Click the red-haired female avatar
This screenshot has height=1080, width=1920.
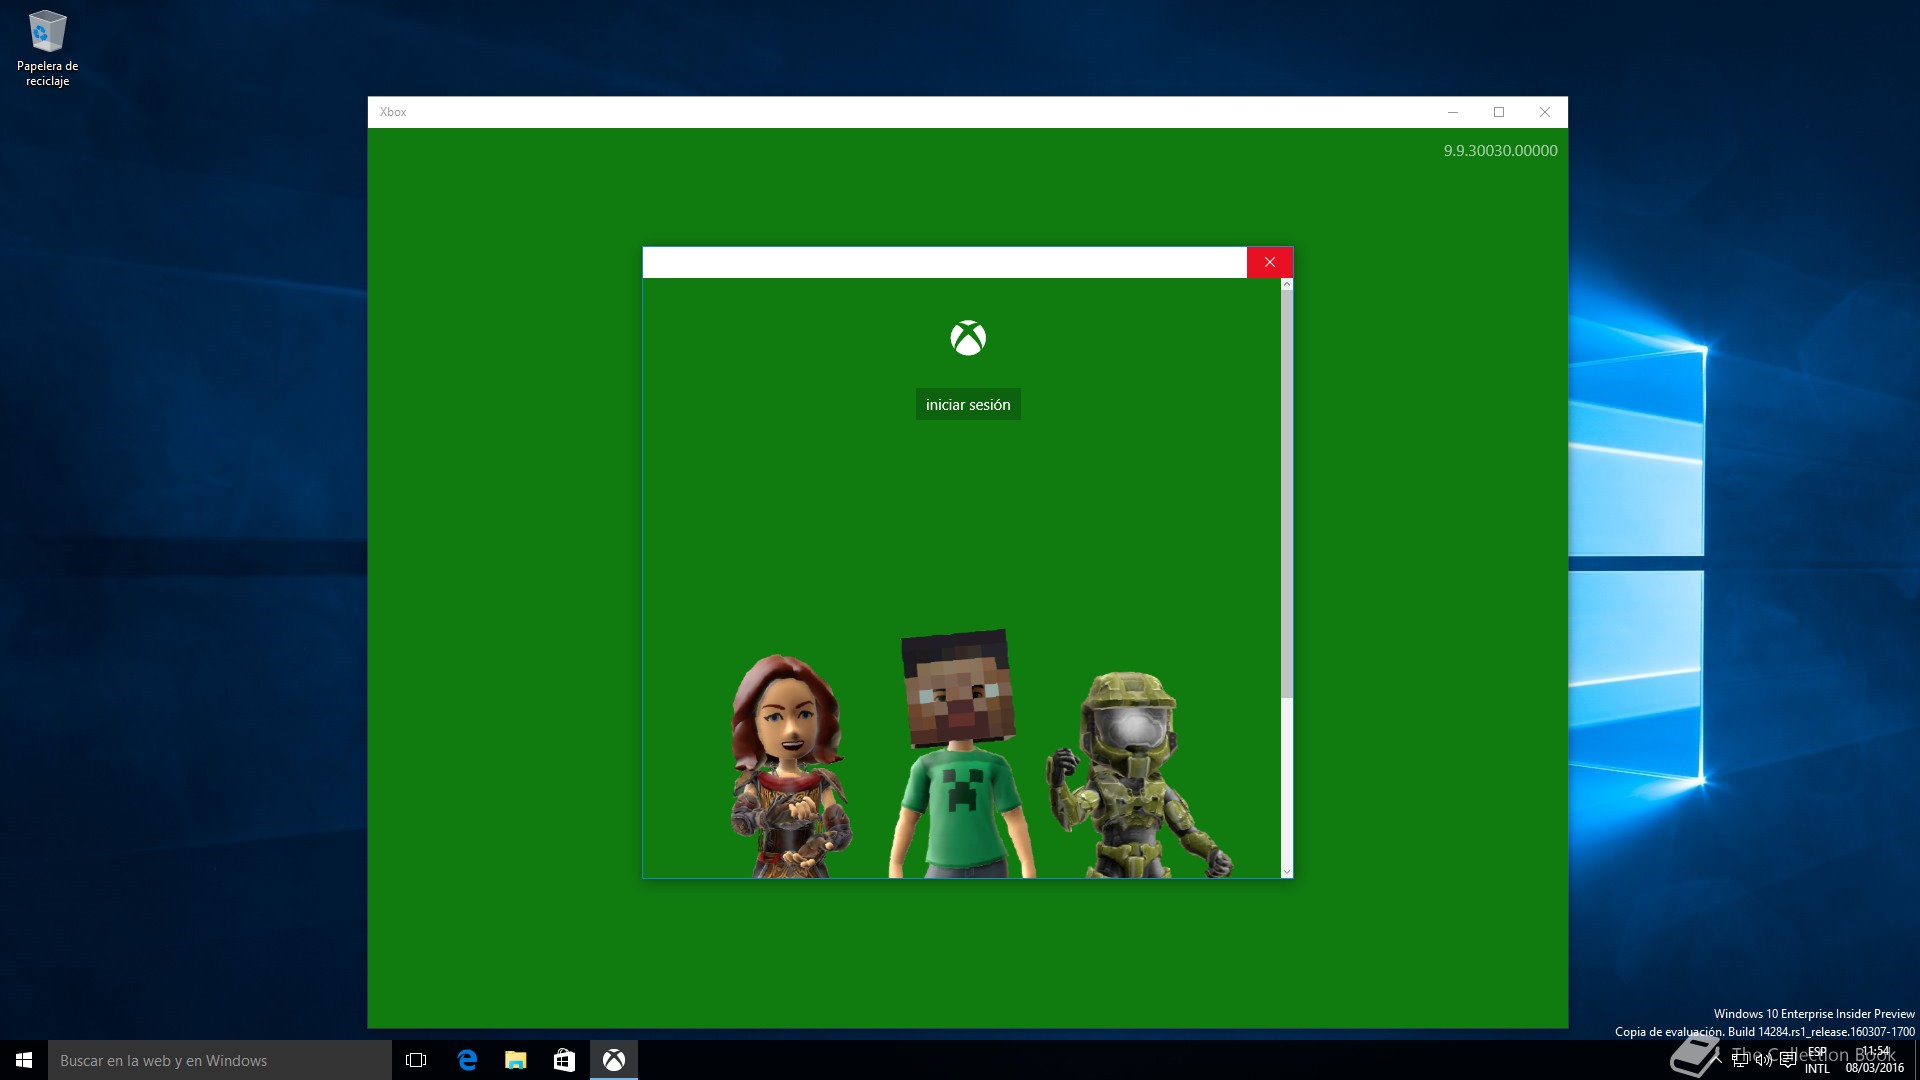(x=790, y=766)
